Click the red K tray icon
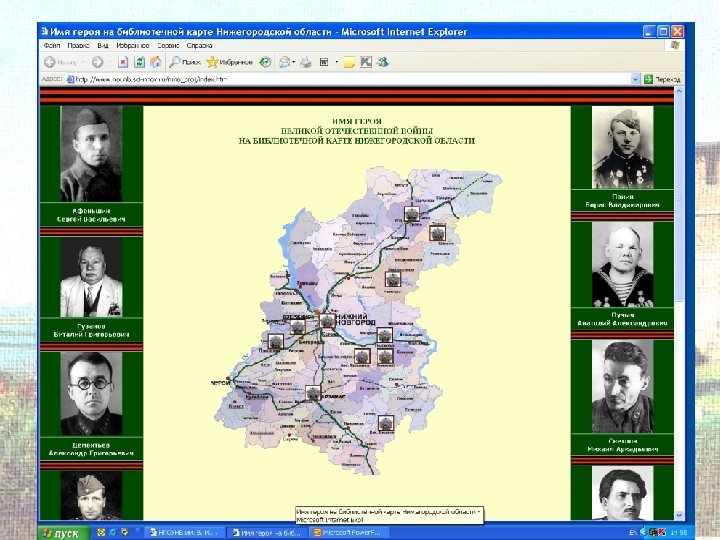The height and width of the screenshot is (540, 720). (662, 533)
